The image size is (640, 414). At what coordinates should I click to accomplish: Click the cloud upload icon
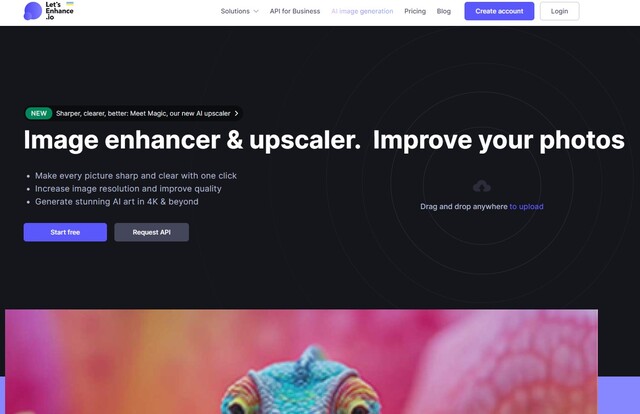click(482, 186)
